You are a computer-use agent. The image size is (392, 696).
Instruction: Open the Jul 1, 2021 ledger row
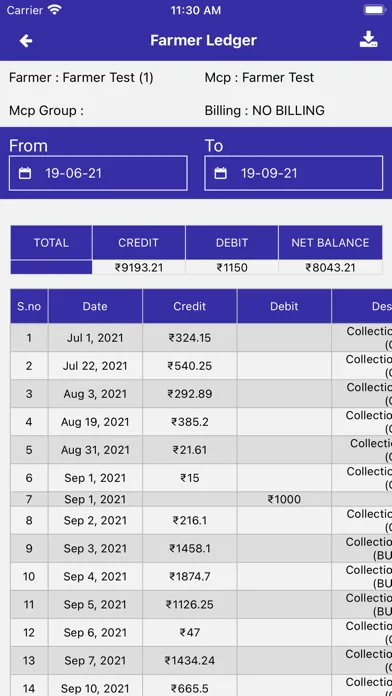(201, 338)
